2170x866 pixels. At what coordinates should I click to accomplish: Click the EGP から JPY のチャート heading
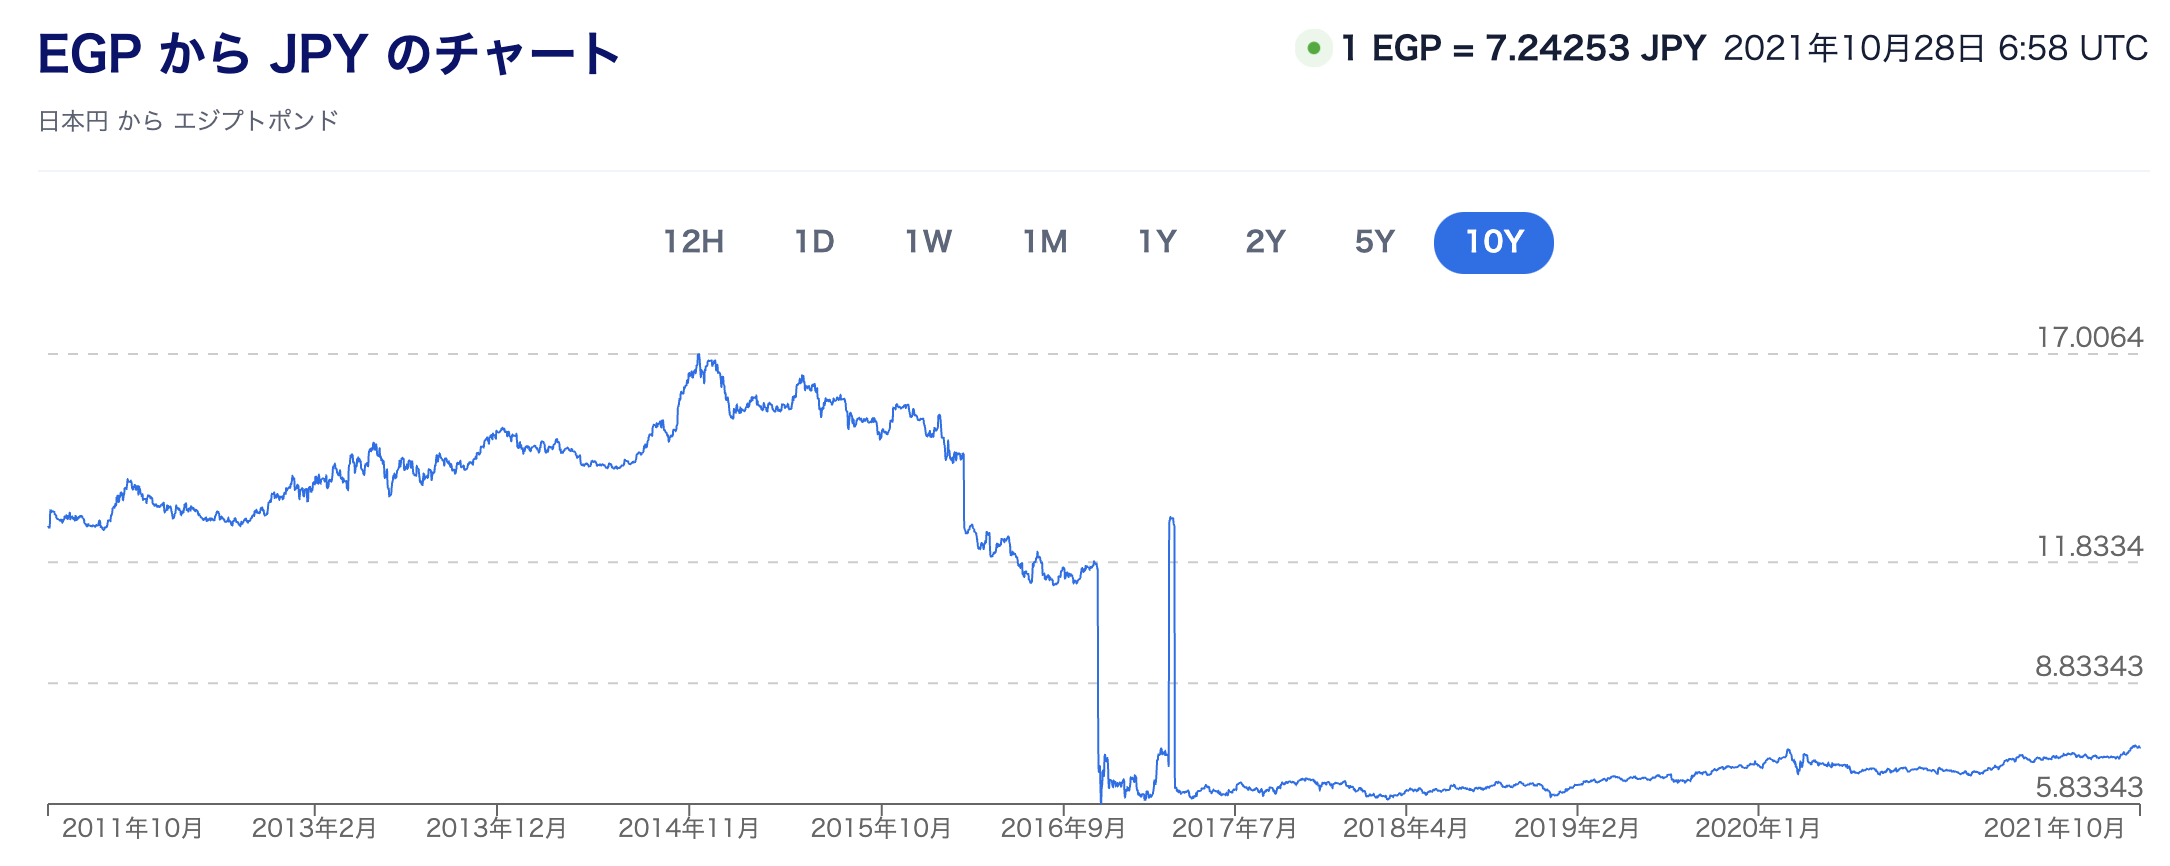coord(329,54)
